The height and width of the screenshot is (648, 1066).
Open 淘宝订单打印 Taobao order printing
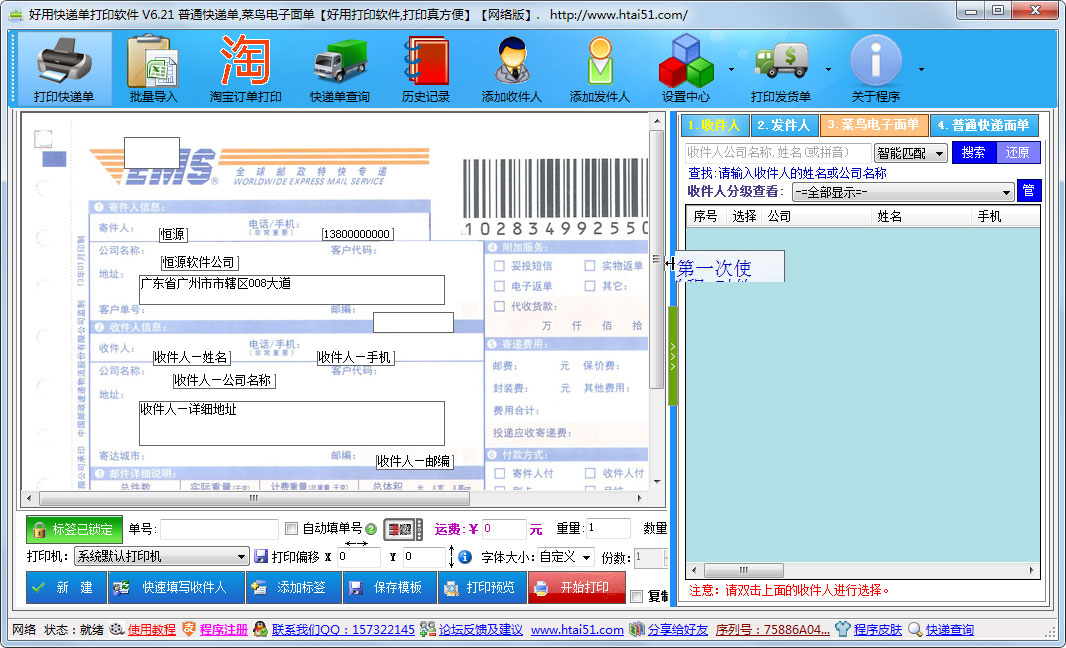coord(245,69)
